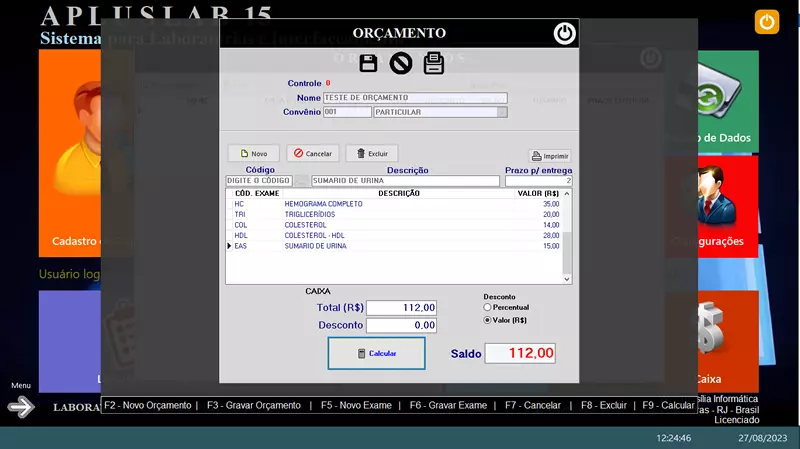
Task: Choose F2 - Novo Orçamento in the bottom bar
Action: tap(148, 405)
